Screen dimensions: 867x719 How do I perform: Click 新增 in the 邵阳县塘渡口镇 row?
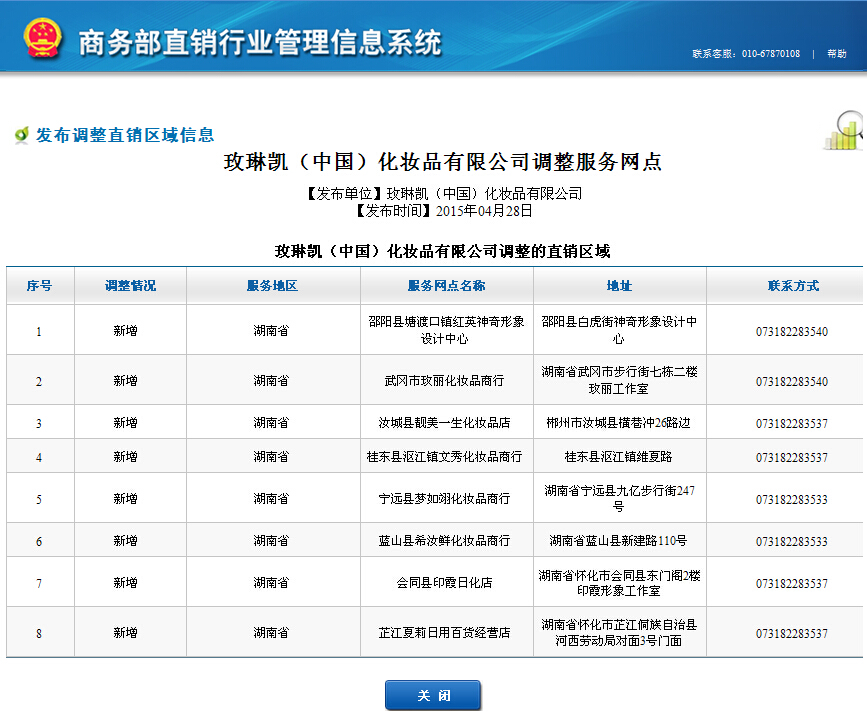tap(126, 331)
